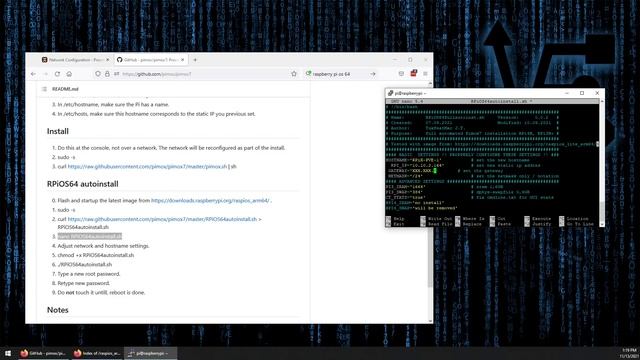Switch to pi@raspberrypi taskbar button
Screen dimensions: 640x360
(x=151, y=353)
